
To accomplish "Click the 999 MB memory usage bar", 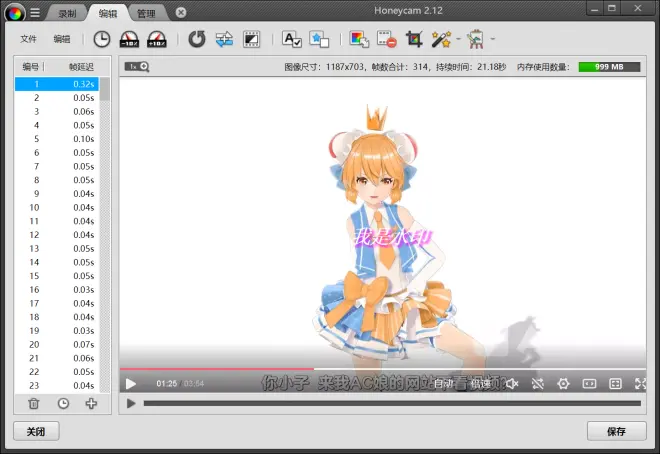I will 609,67.
